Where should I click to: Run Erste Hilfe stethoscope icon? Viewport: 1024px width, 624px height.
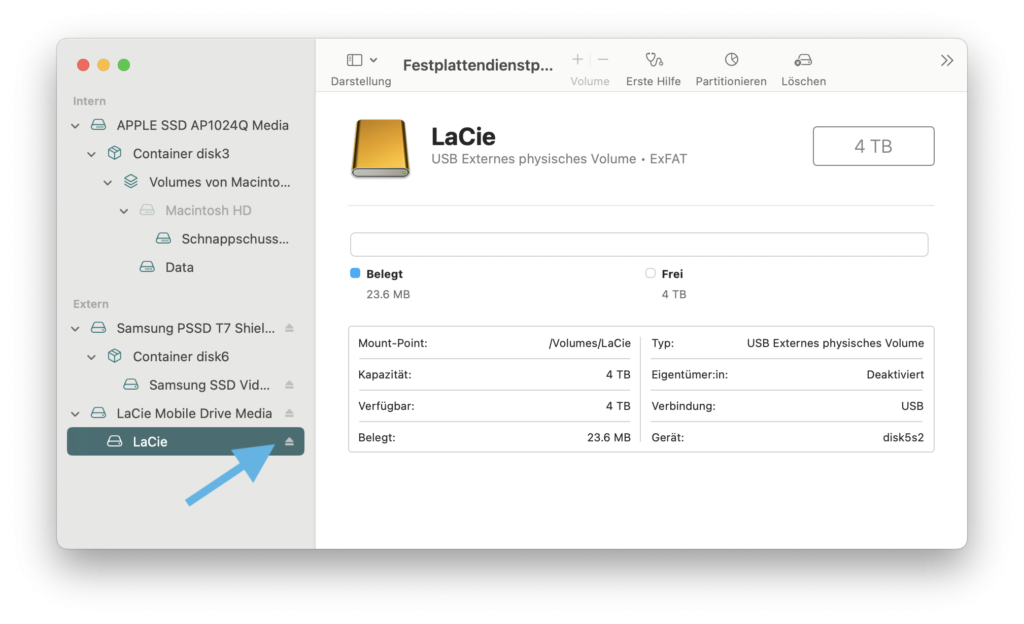click(x=654, y=60)
